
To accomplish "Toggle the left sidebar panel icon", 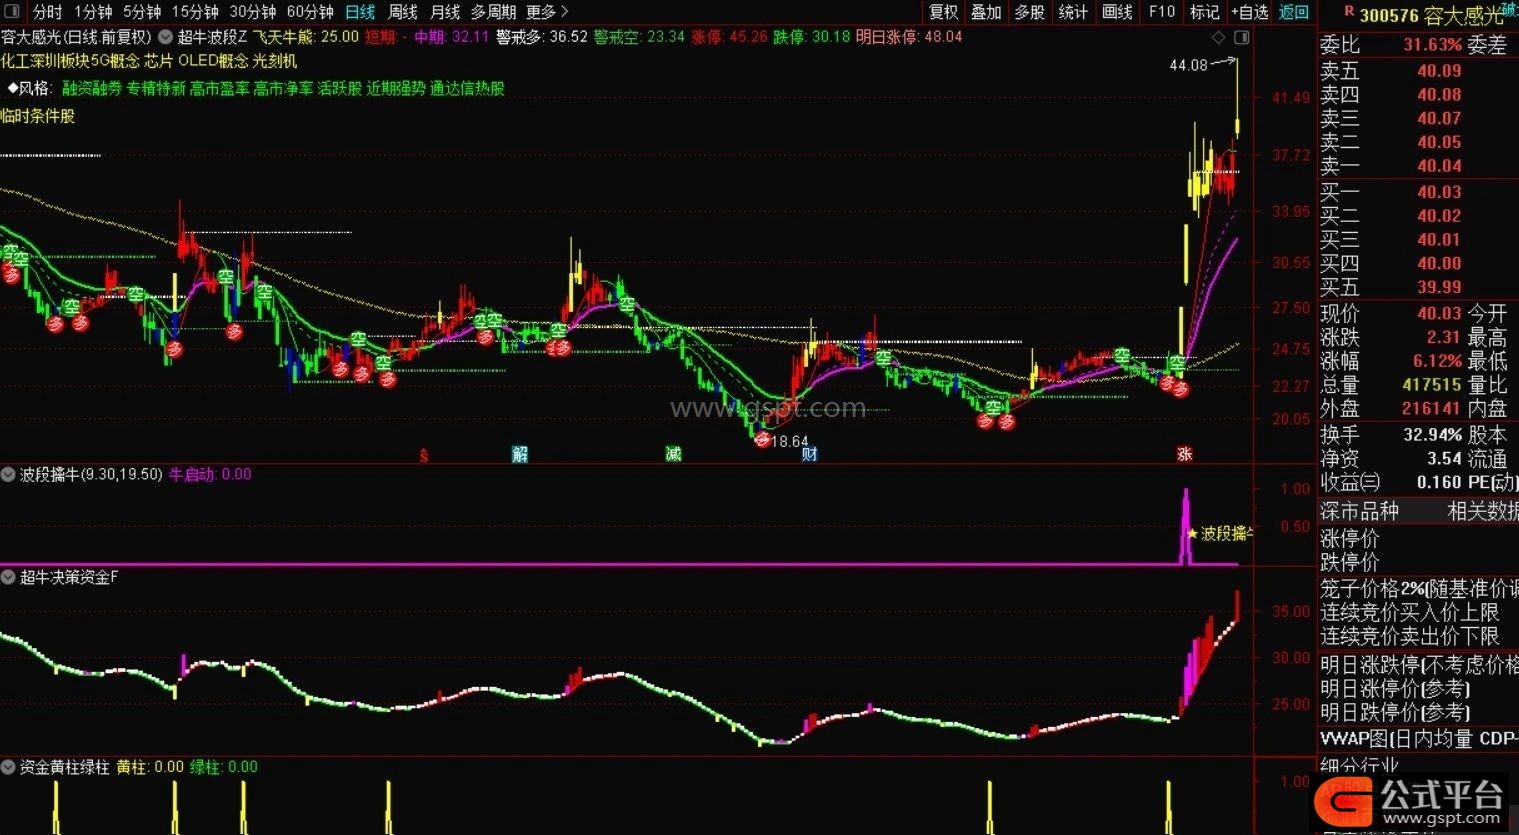I will (13, 12).
